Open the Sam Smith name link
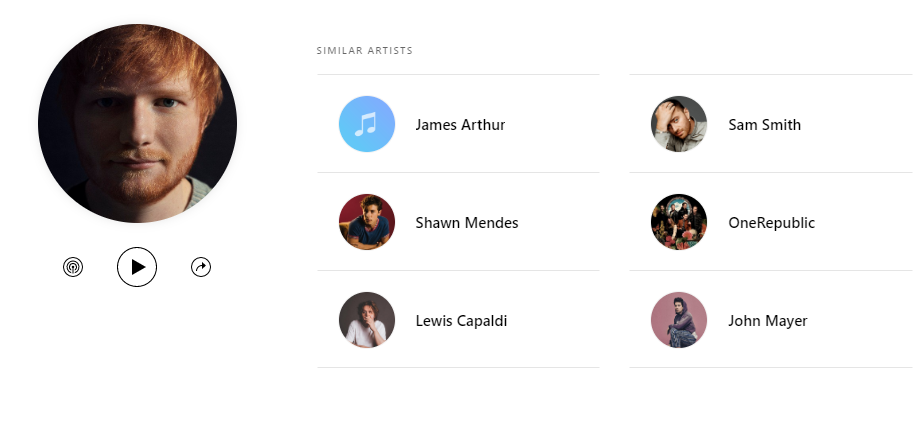Screen dimensions: 922x423 pyautogui.click(x=764, y=125)
